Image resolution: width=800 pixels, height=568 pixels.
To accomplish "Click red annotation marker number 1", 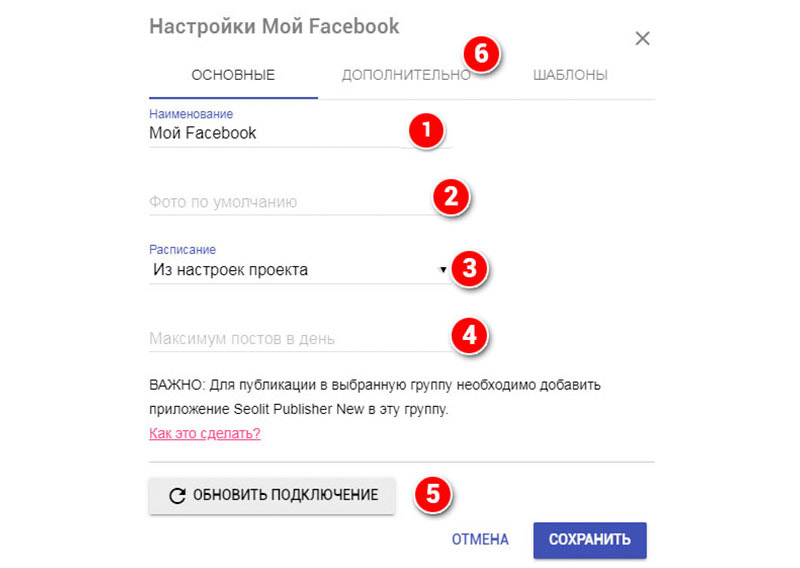I will [x=427, y=131].
